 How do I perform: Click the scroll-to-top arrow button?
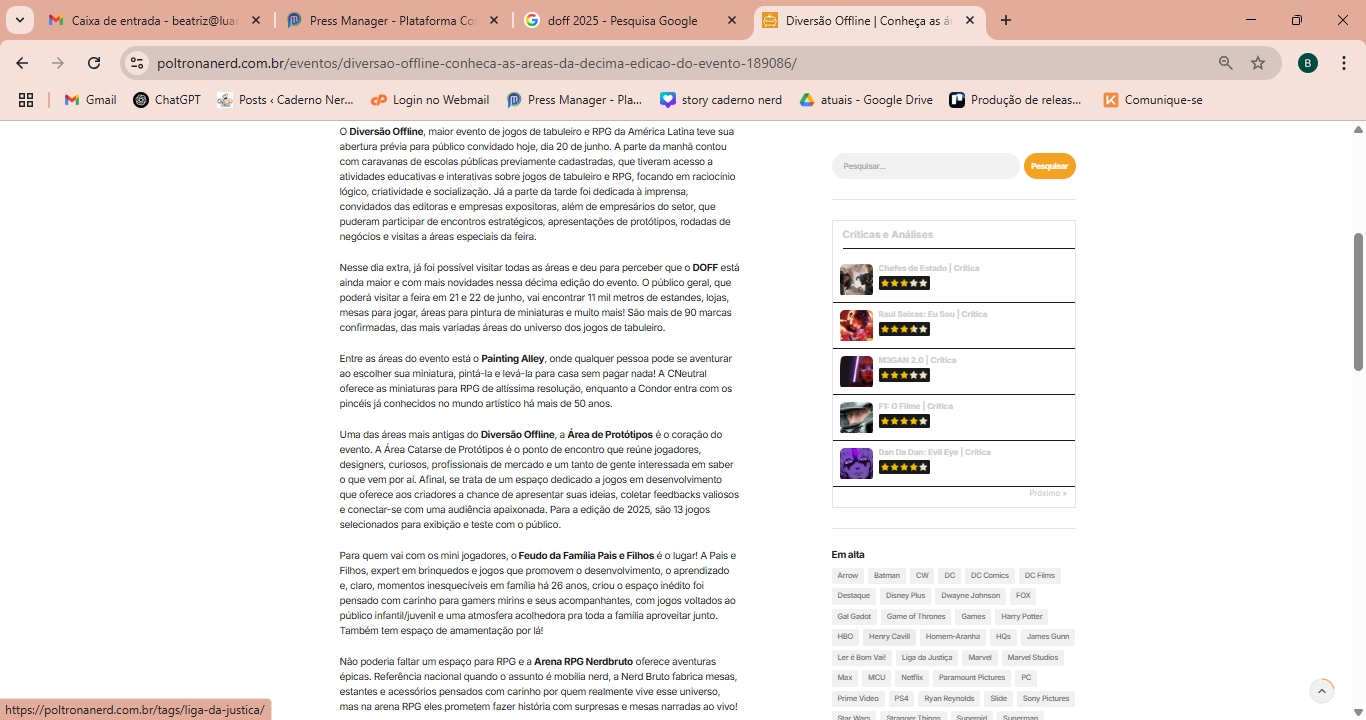pyautogui.click(x=1322, y=691)
